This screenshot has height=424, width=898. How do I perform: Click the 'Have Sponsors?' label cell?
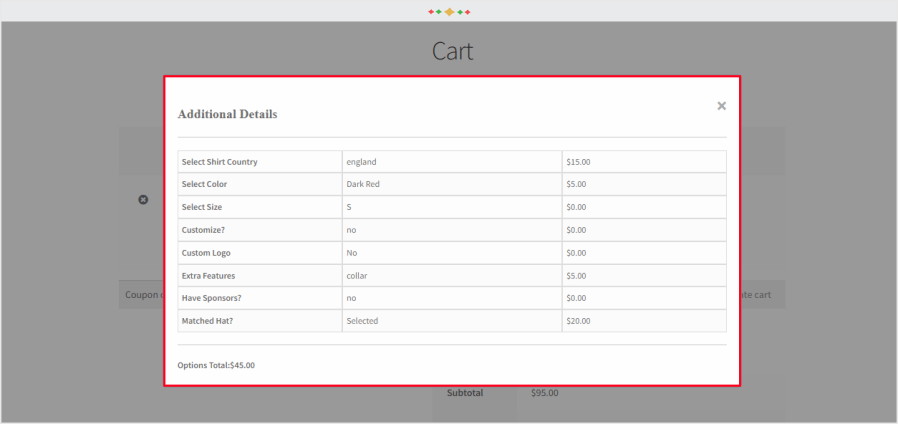point(260,298)
